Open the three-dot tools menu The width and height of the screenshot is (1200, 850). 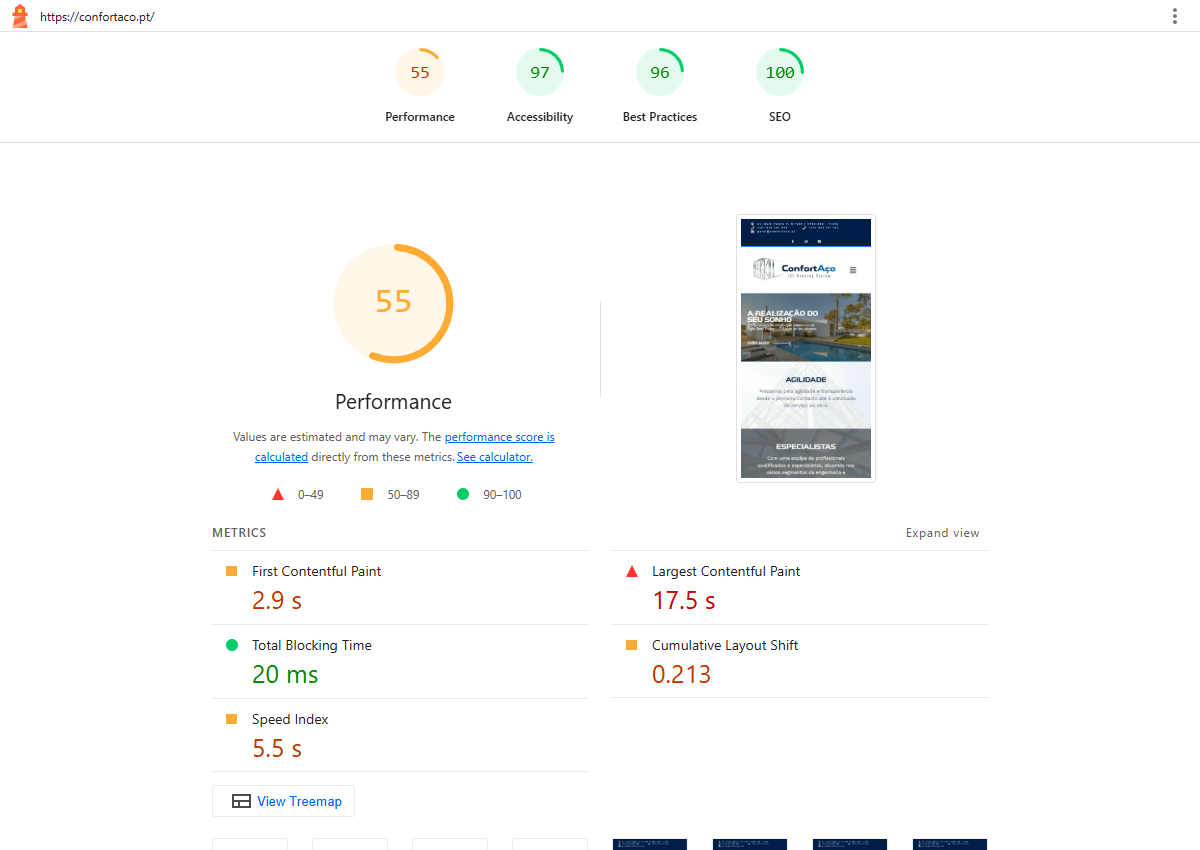1175,16
